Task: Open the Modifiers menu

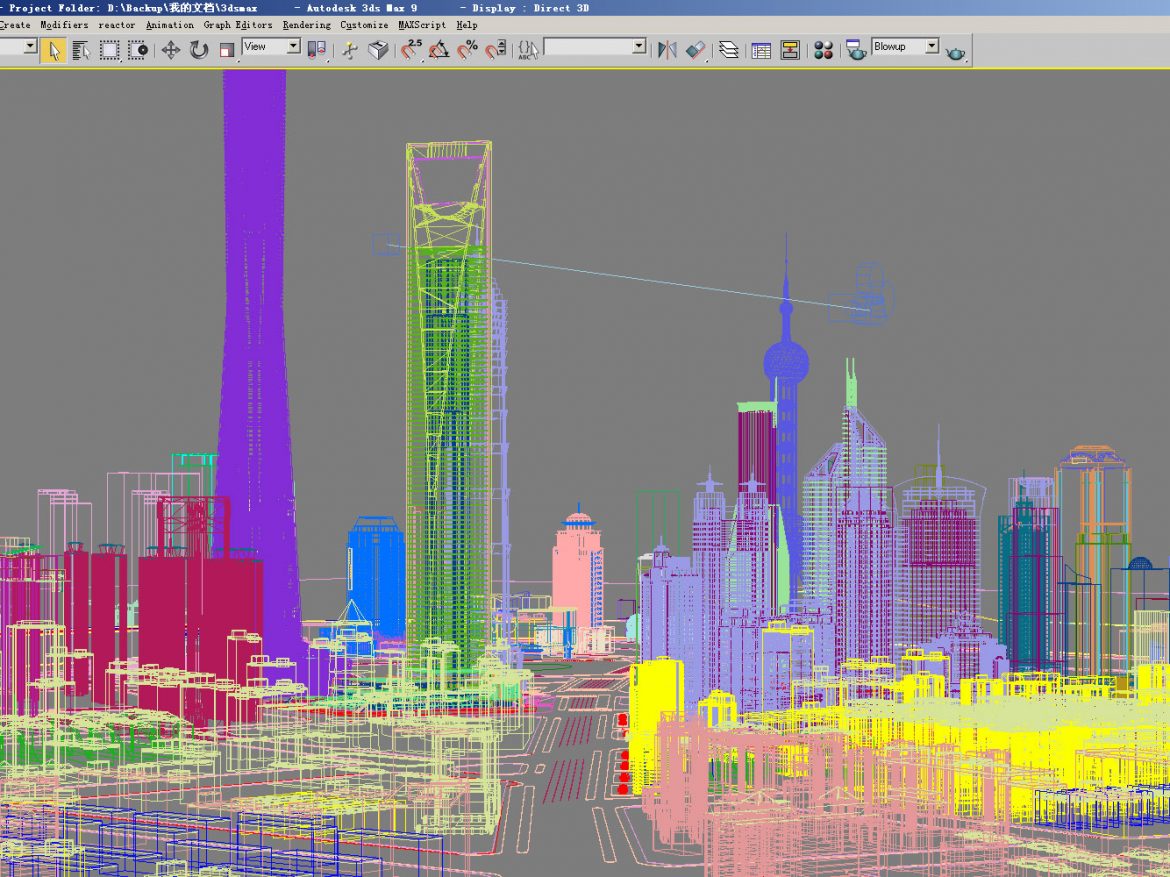Action: (64, 25)
